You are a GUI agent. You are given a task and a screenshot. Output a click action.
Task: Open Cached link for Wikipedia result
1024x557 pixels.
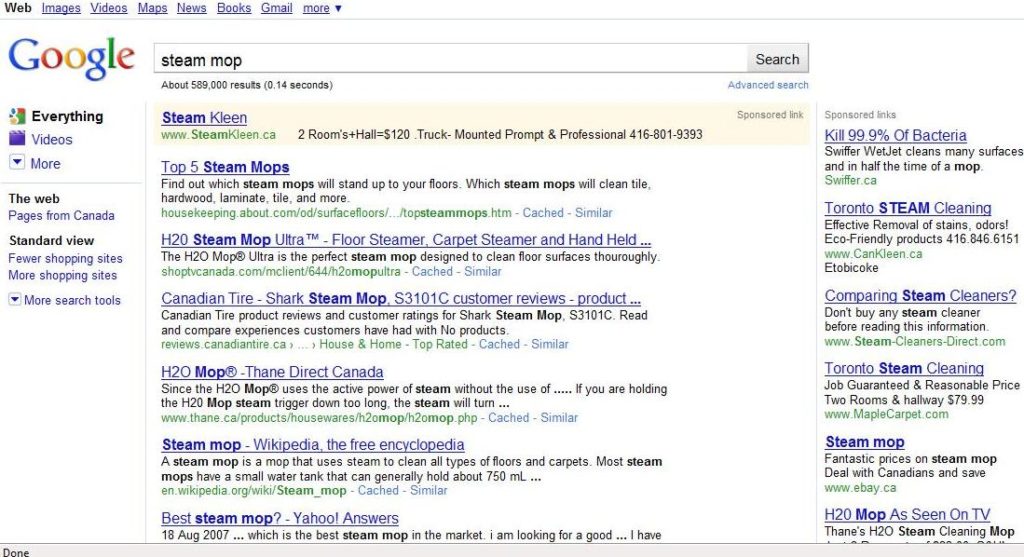(x=378, y=490)
